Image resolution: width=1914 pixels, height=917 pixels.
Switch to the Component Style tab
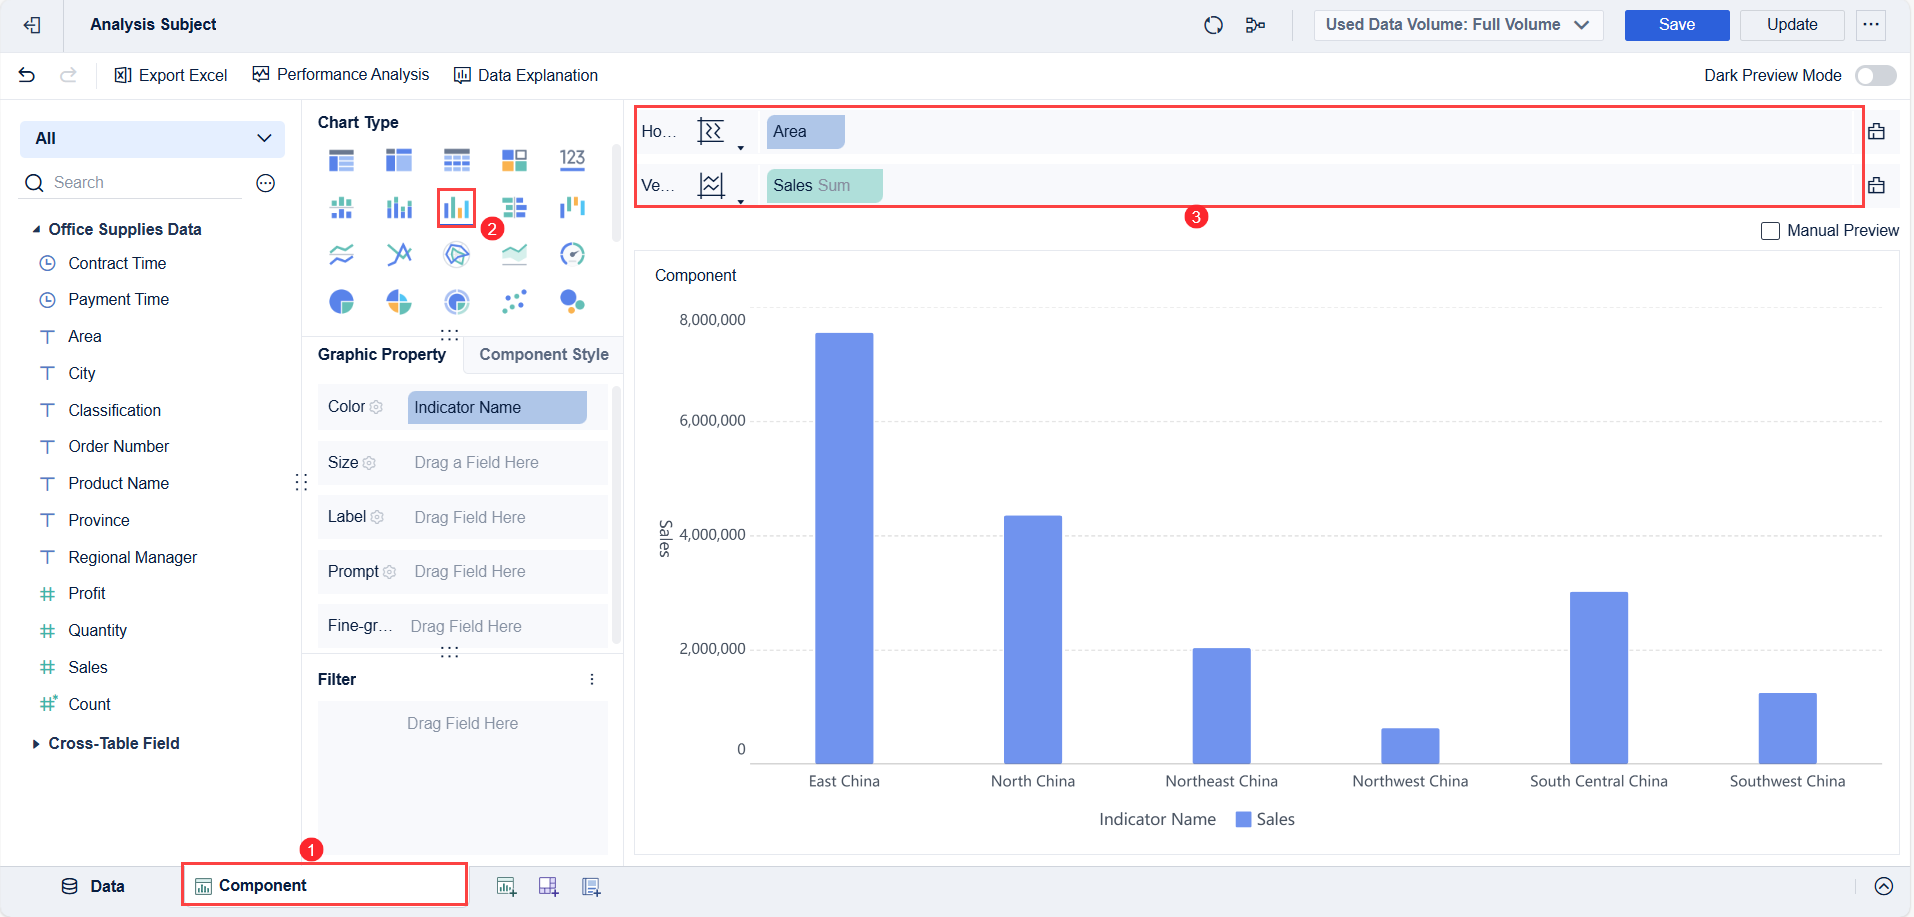tap(544, 354)
